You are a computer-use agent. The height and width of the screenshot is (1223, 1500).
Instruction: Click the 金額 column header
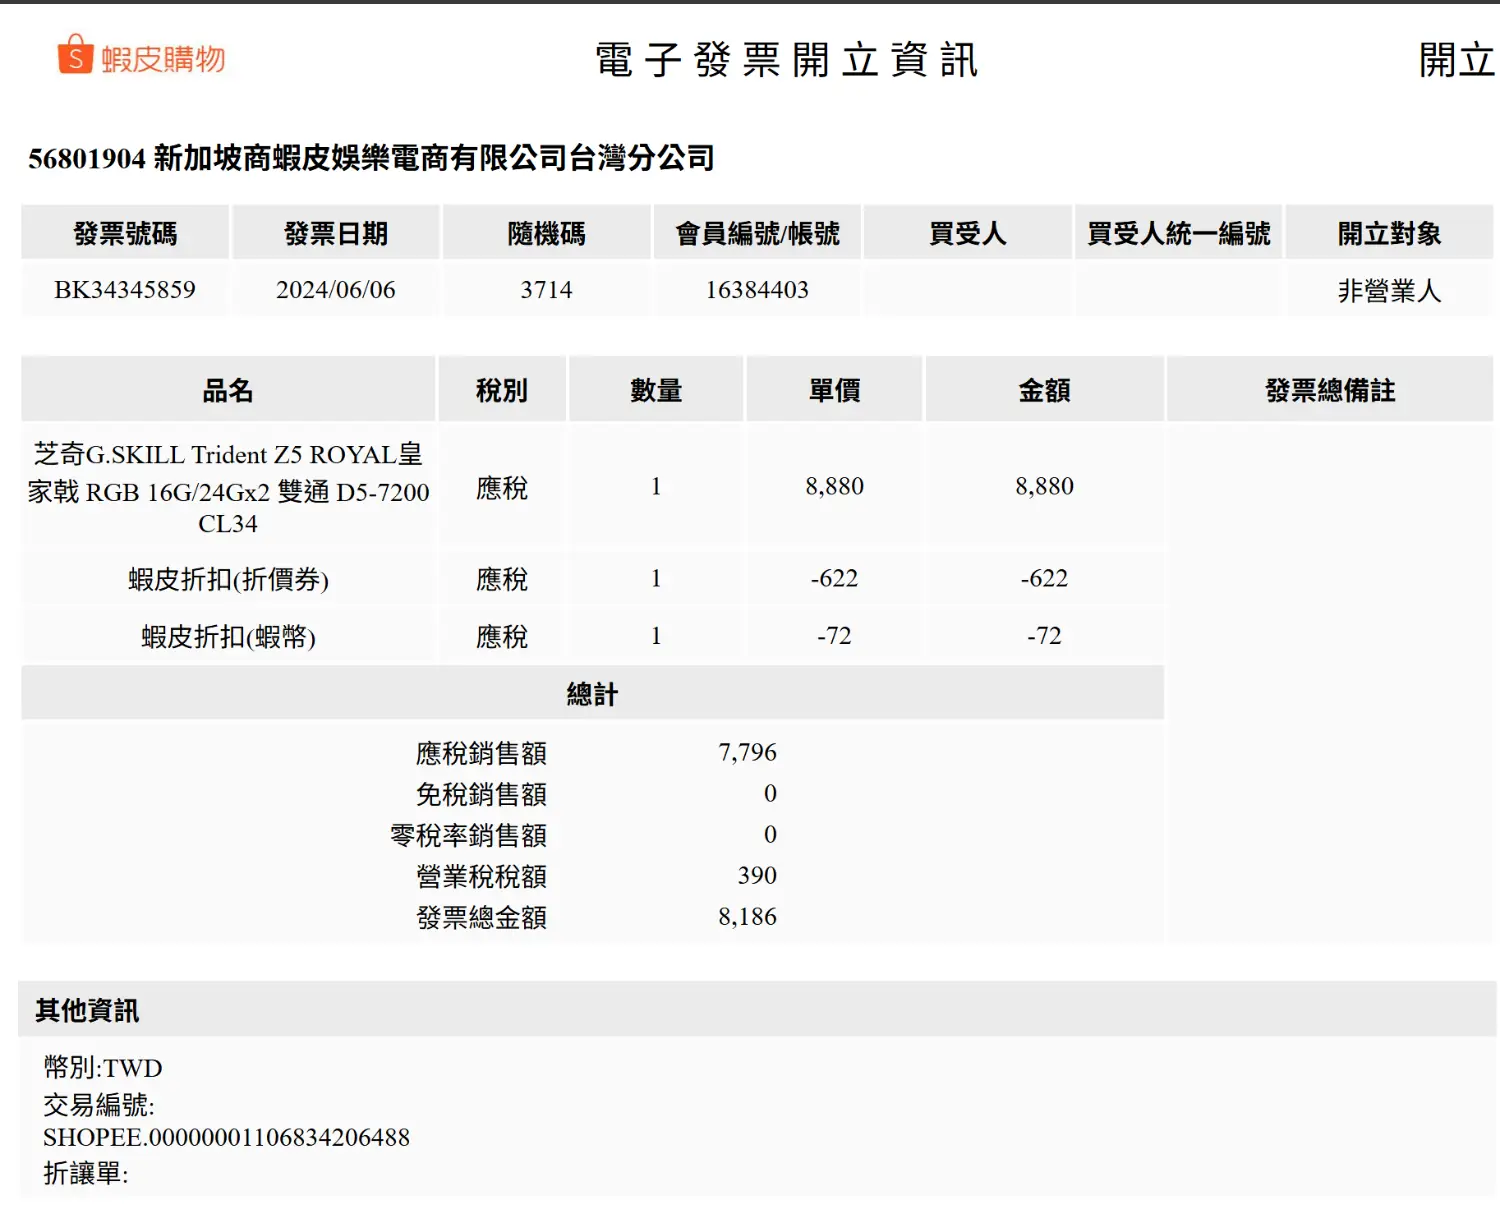[x=1045, y=390]
